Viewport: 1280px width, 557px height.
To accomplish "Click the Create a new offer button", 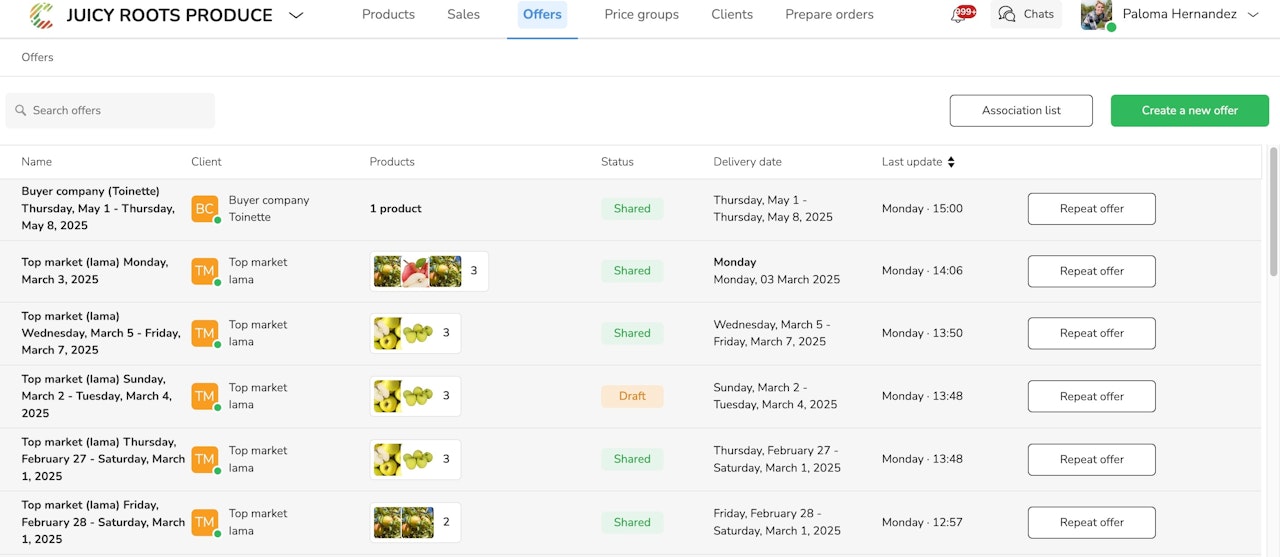I will pos(1189,111).
